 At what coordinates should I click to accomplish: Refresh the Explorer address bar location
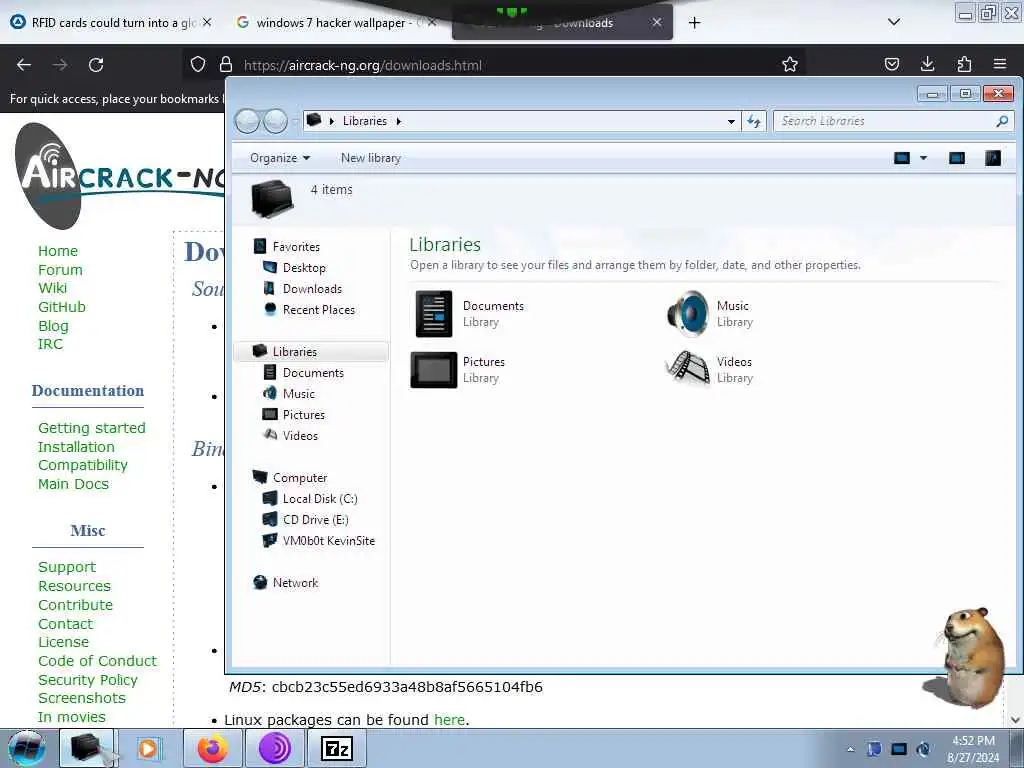[754, 121]
